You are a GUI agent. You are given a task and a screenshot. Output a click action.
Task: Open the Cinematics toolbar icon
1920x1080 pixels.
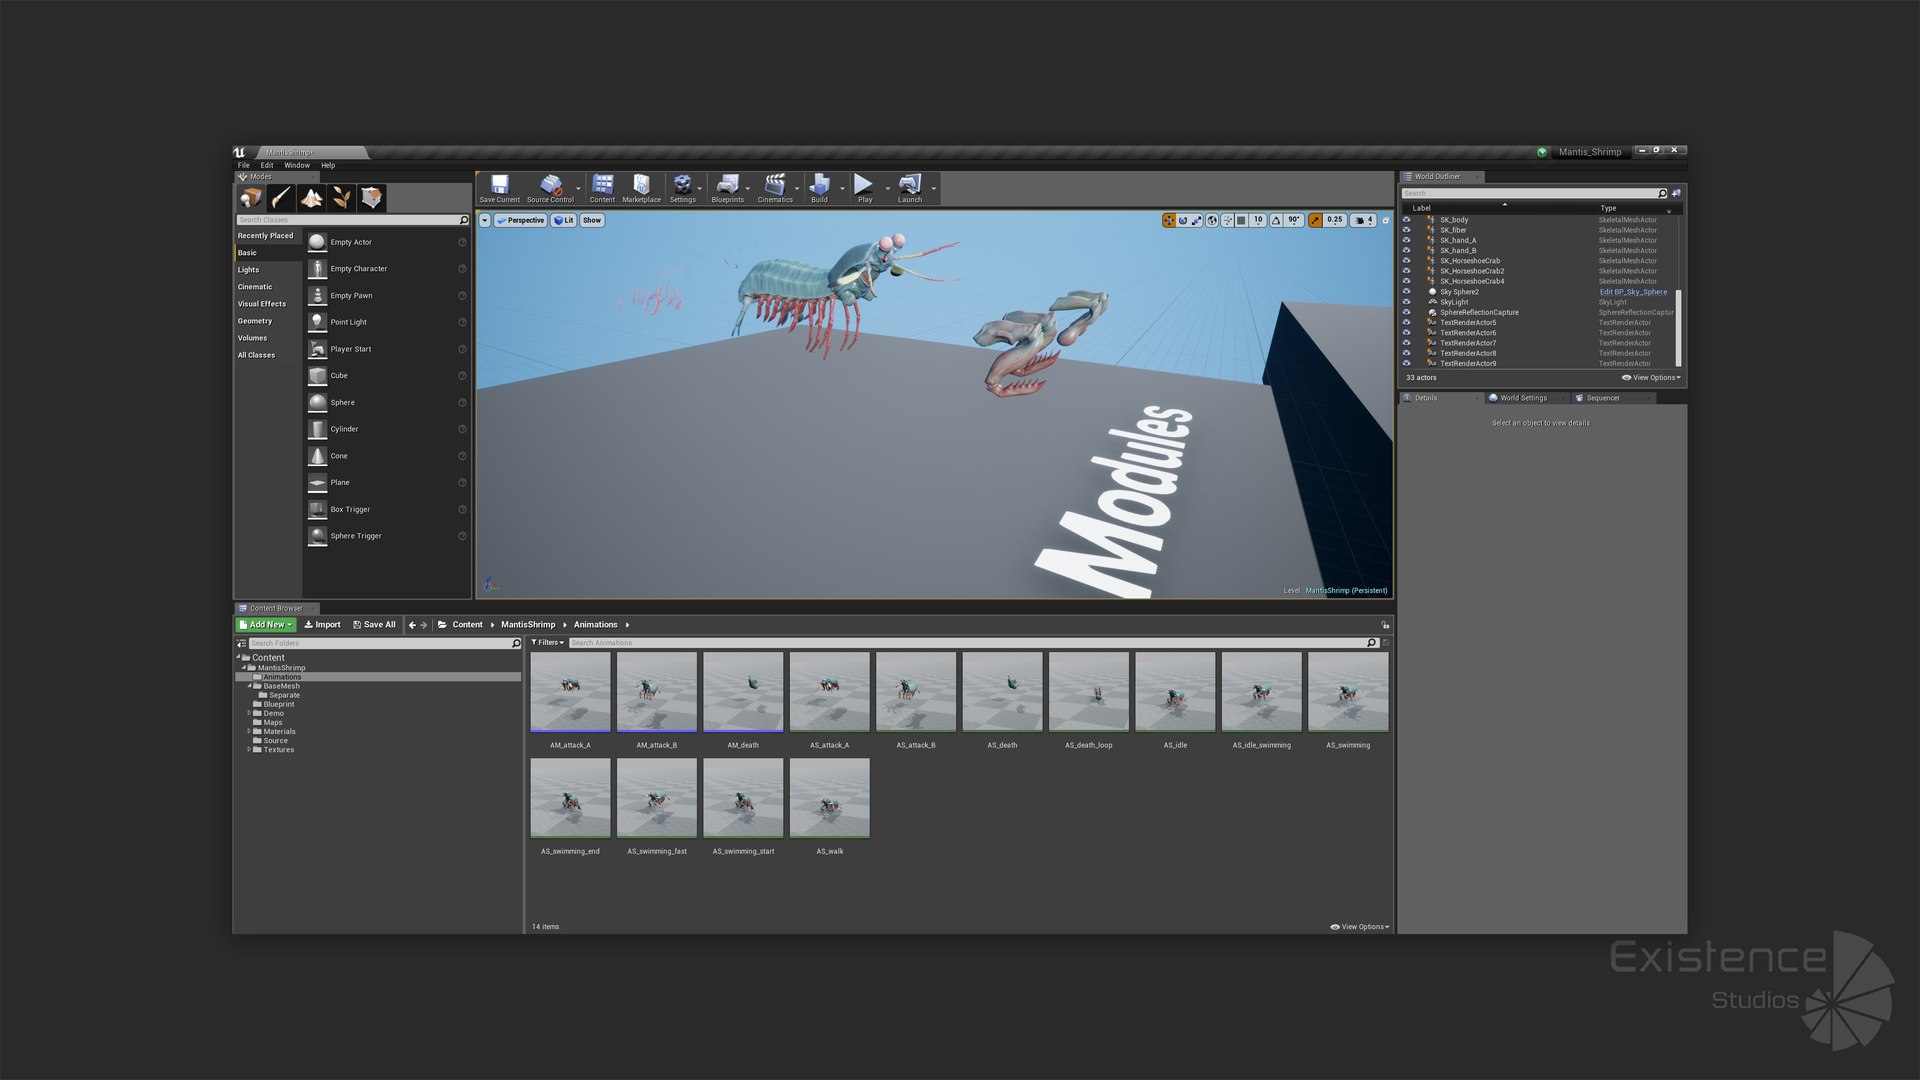coord(775,188)
